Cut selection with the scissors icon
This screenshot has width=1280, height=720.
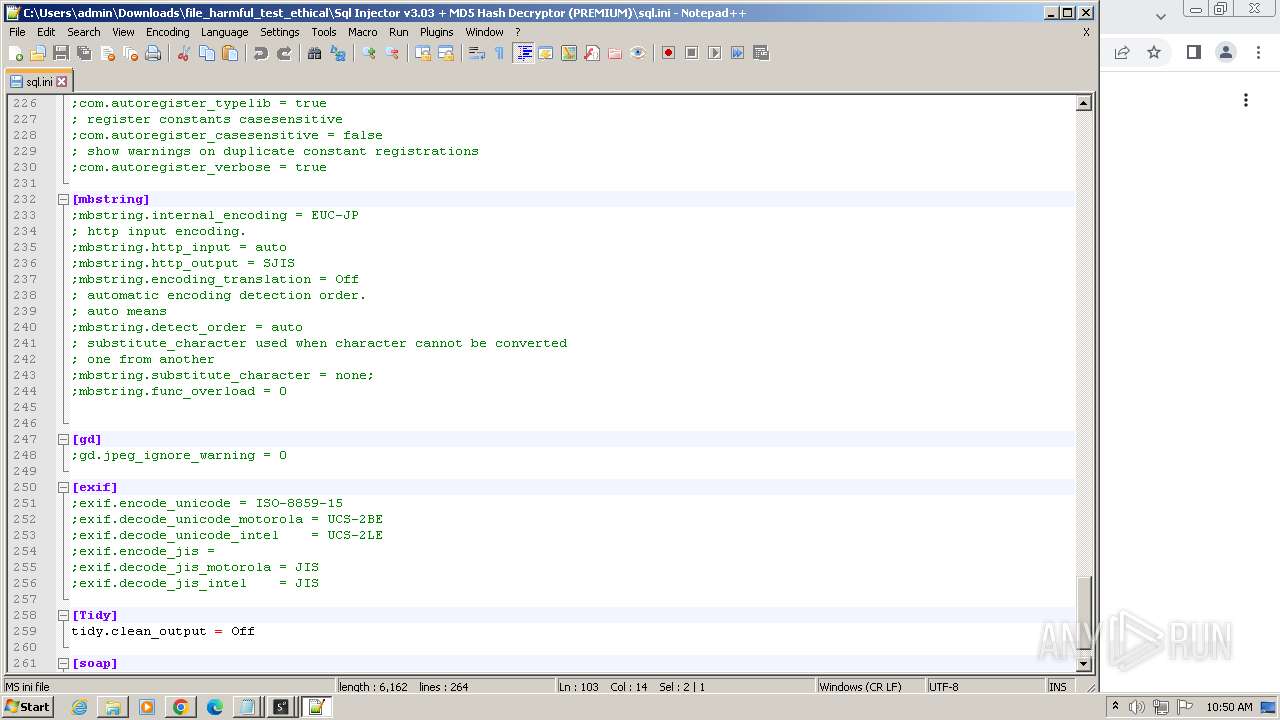[x=184, y=53]
